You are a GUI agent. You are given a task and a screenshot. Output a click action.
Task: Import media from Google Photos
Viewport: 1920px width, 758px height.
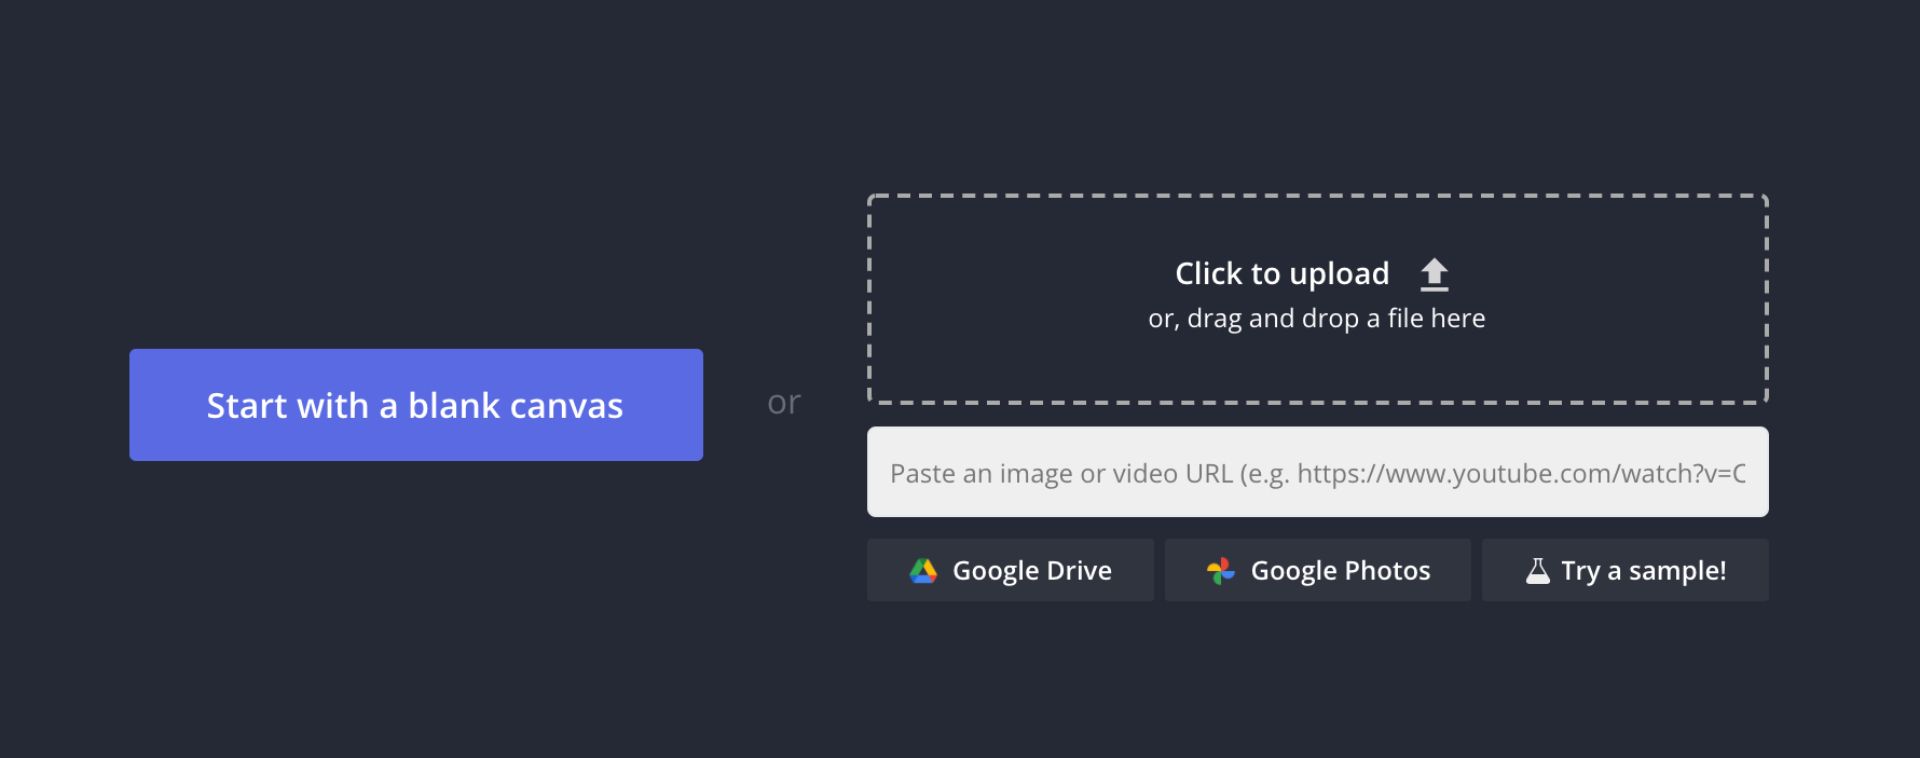pyautogui.click(x=1317, y=570)
